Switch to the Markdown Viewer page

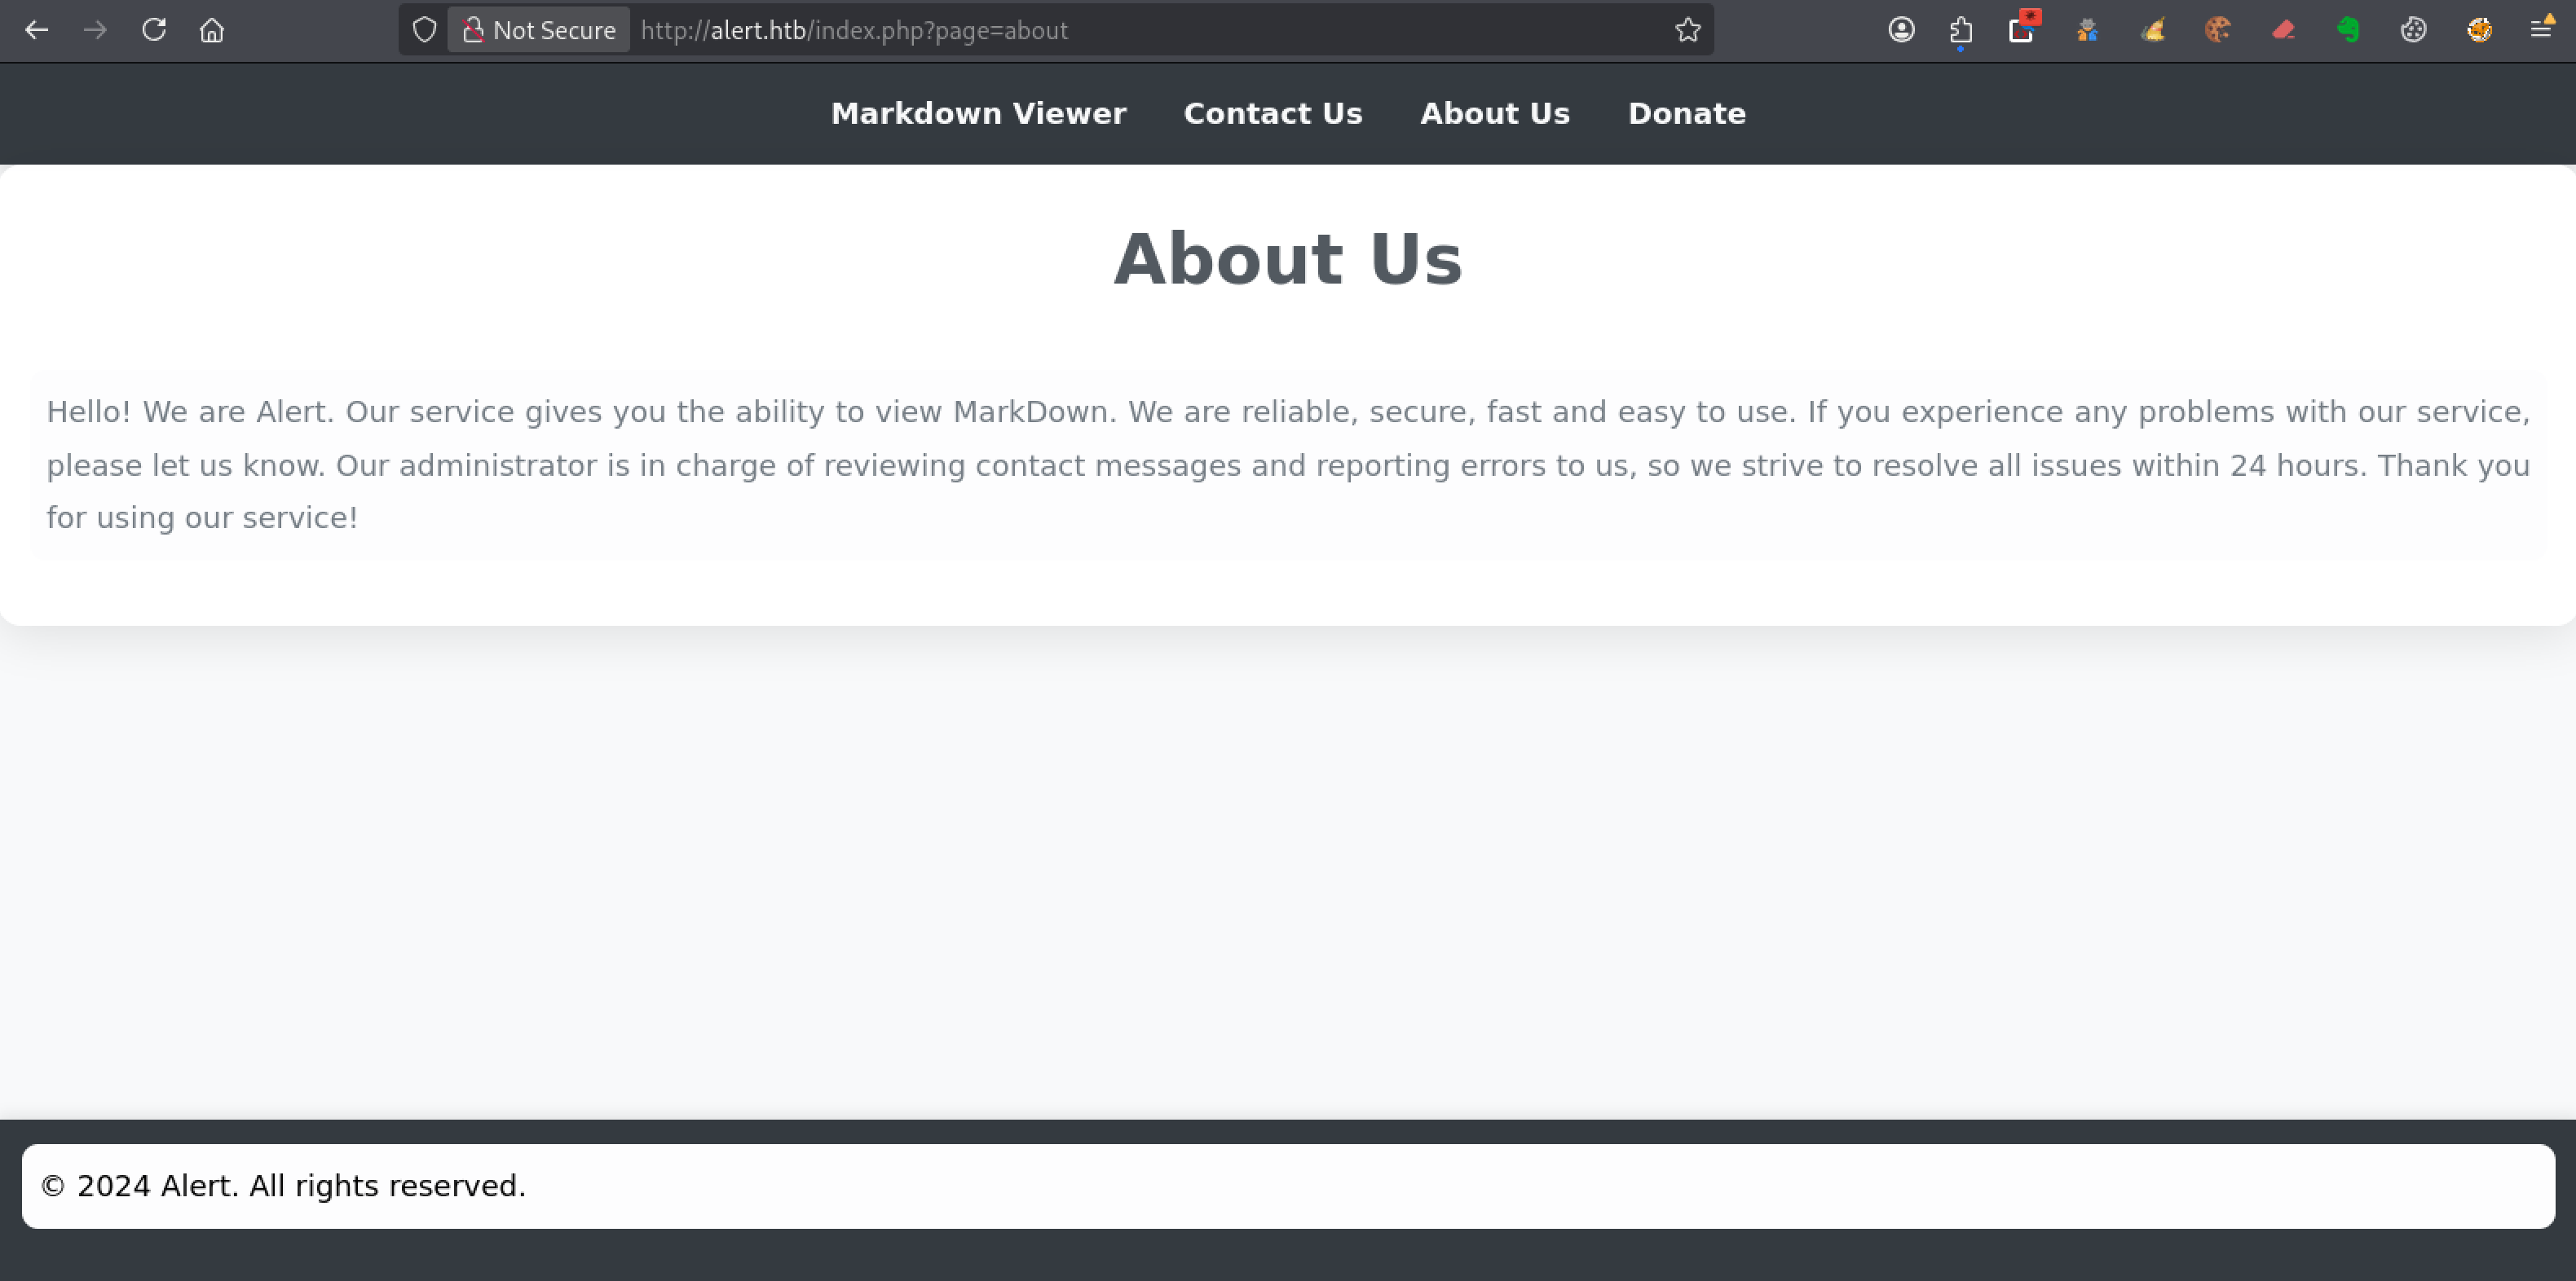coord(978,113)
